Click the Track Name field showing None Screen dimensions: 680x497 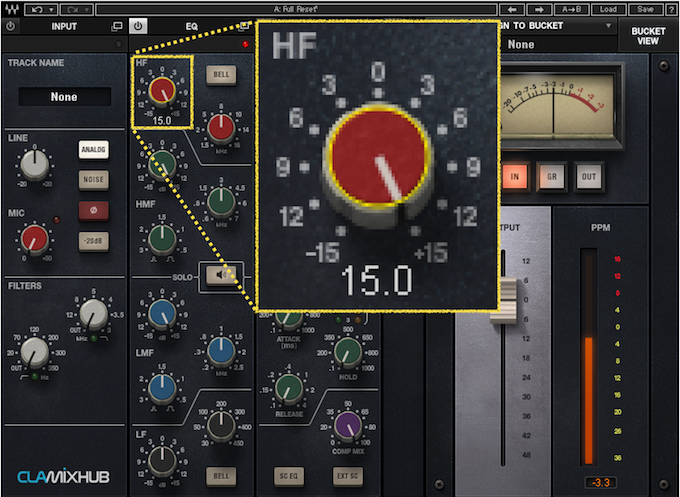pos(64,96)
